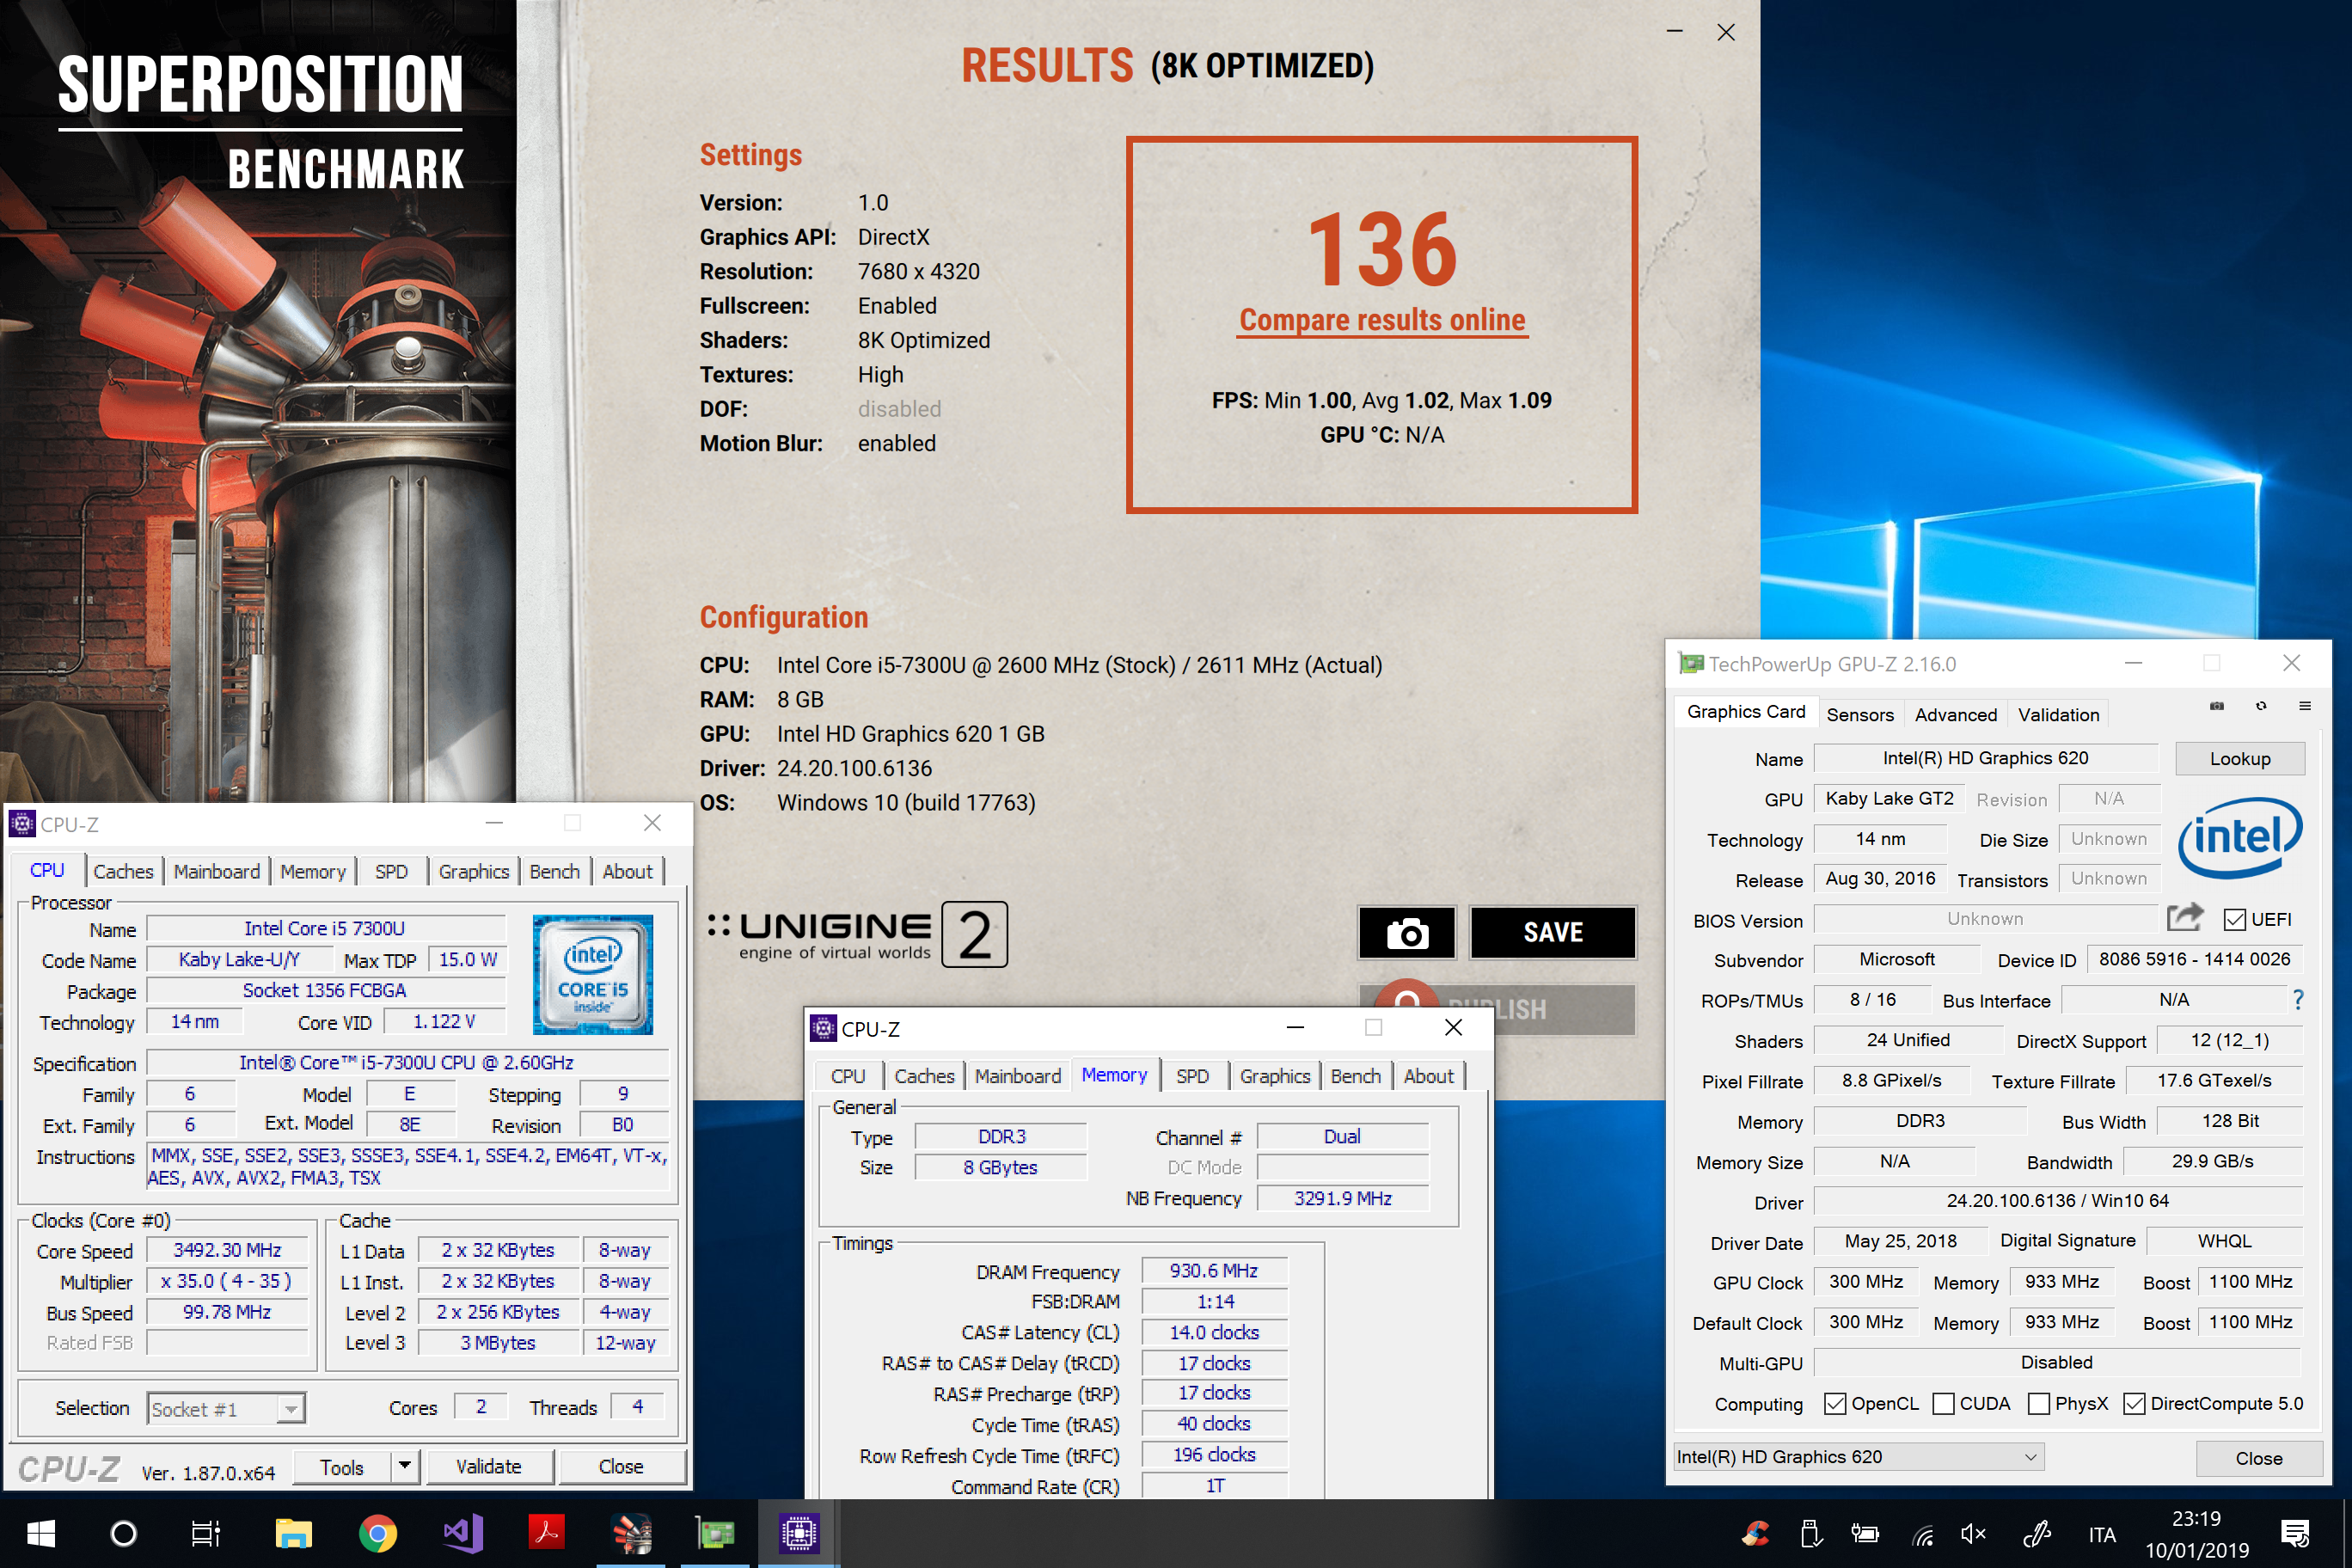Click the muted volume tray icon

point(1973,1534)
